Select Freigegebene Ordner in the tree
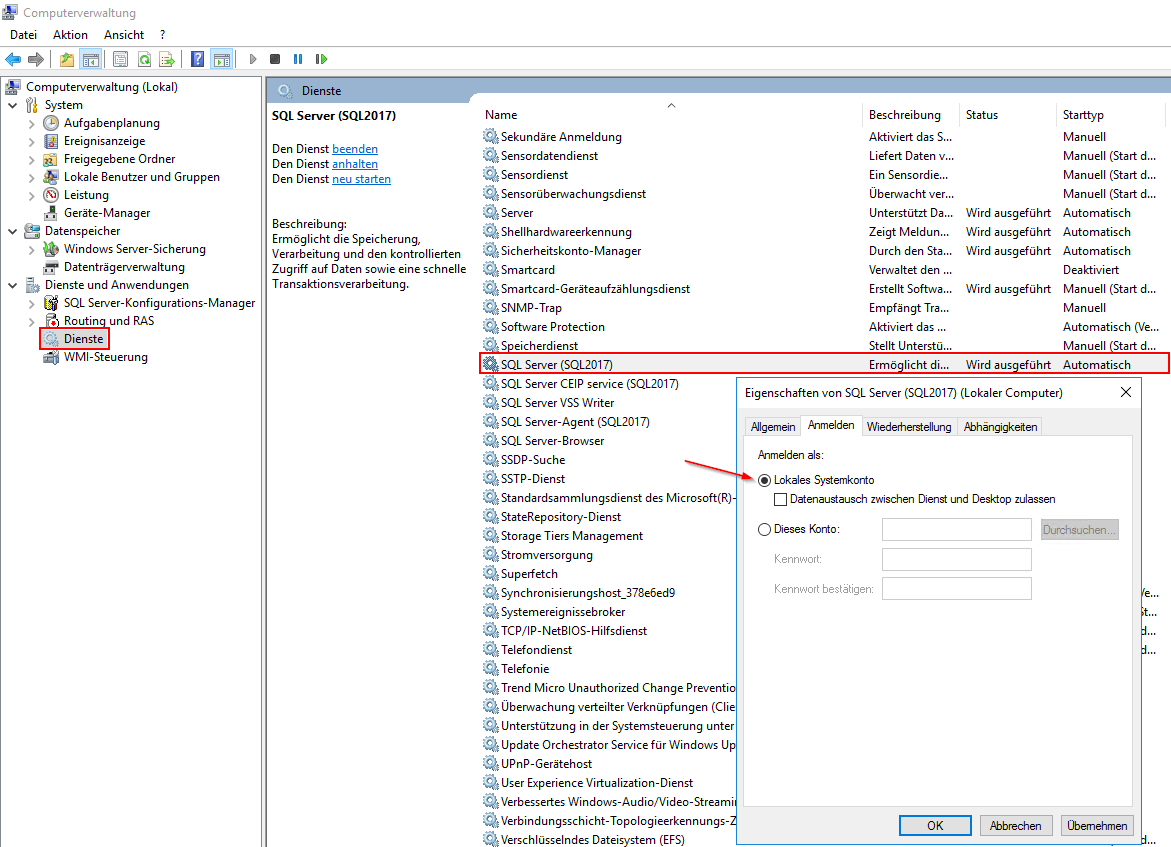1171x847 pixels. pyautogui.click(x=119, y=159)
